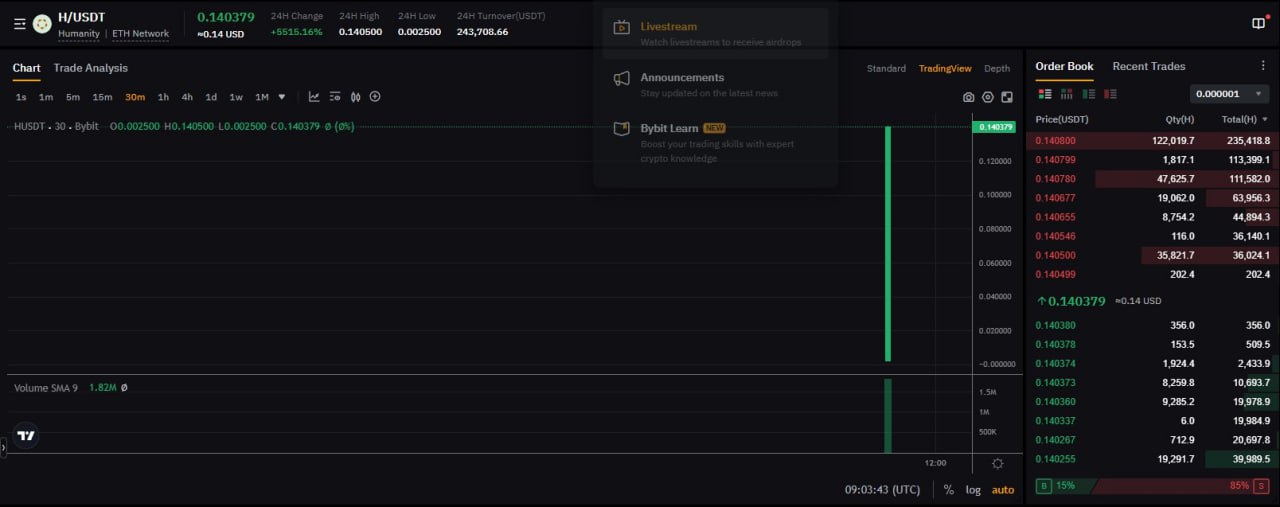Click the TradingView logo on chart
Viewport: 1280px width, 507px height.
[26, 435]
